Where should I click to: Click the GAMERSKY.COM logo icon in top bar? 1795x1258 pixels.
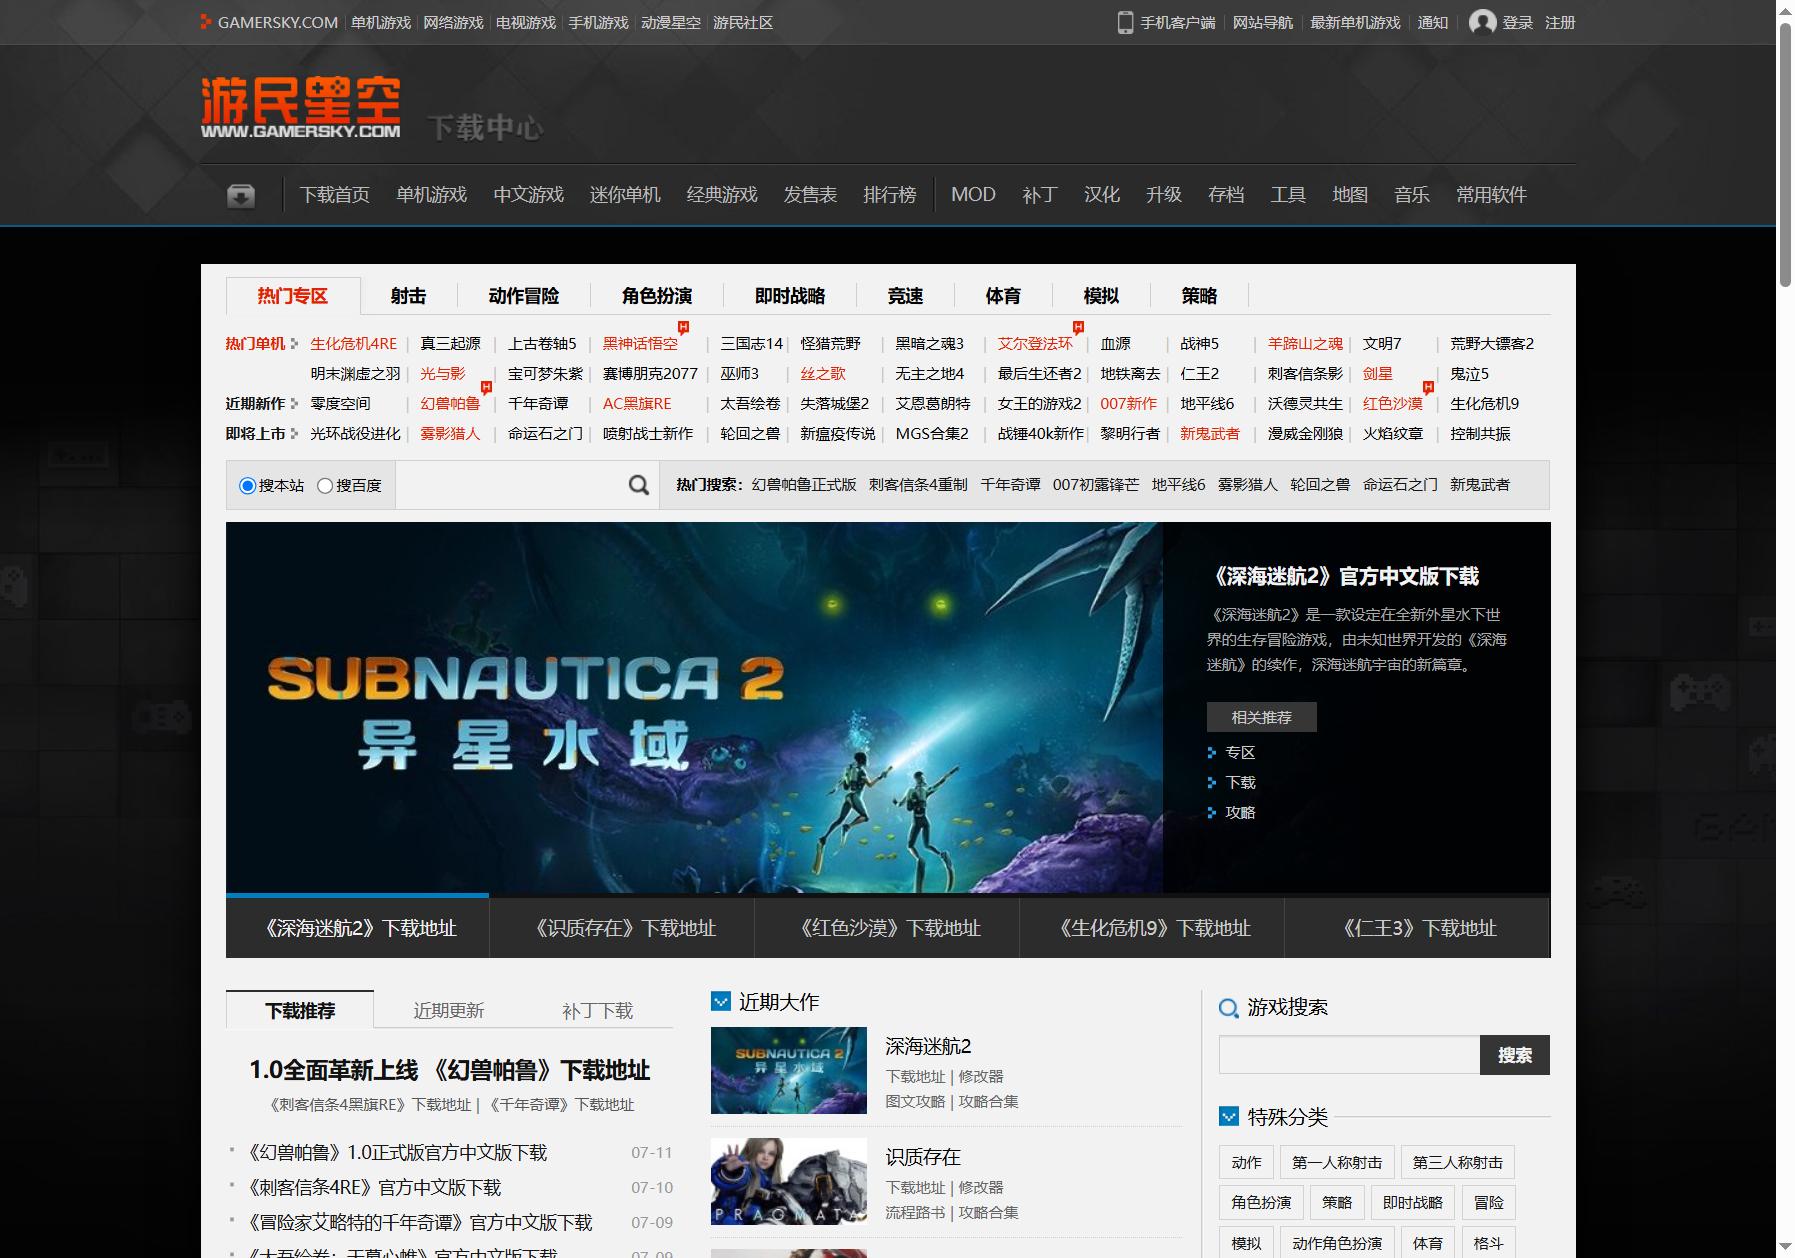(x=206, y=22)
